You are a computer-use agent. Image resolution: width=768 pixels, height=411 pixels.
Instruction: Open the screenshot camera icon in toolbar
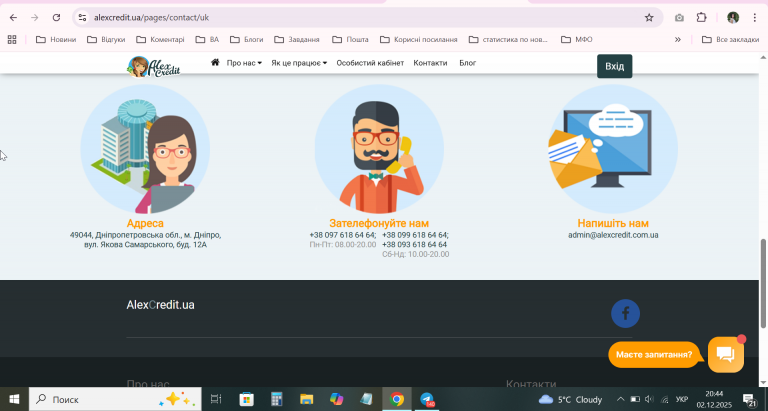(x=679, y=18)
